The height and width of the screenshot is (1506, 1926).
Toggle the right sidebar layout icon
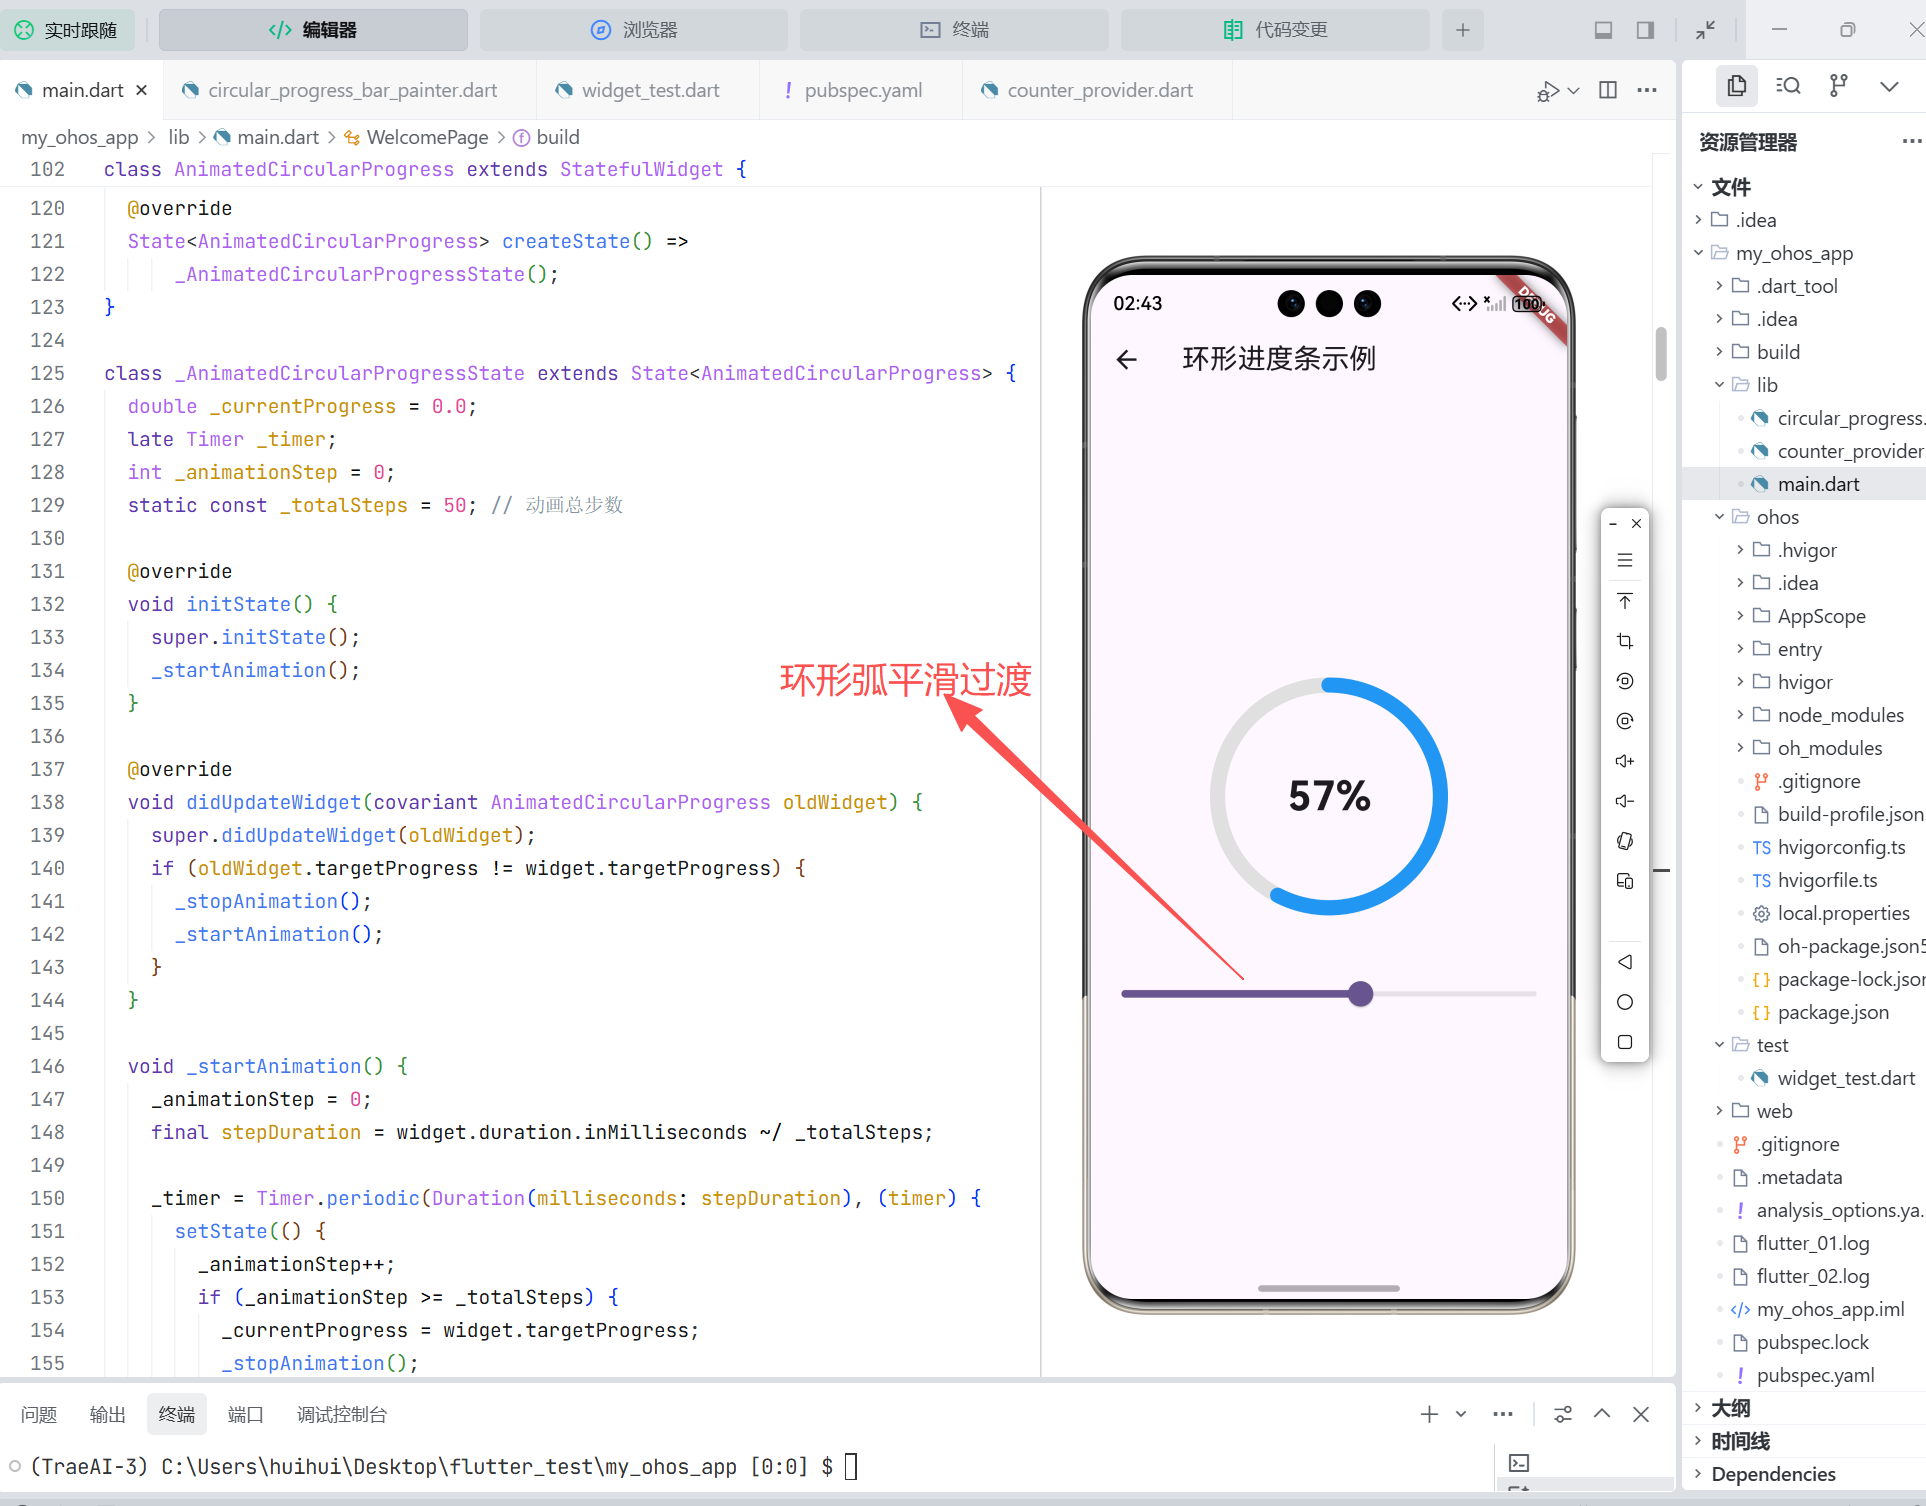[1645, 30]
